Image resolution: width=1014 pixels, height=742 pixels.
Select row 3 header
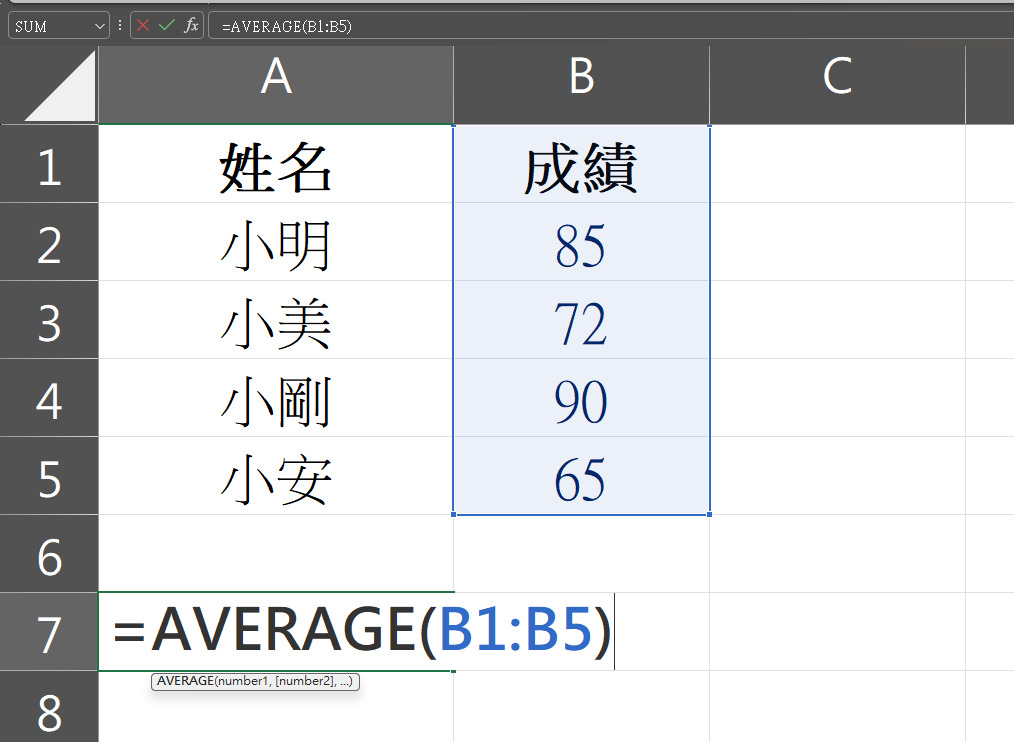point(49,320)
